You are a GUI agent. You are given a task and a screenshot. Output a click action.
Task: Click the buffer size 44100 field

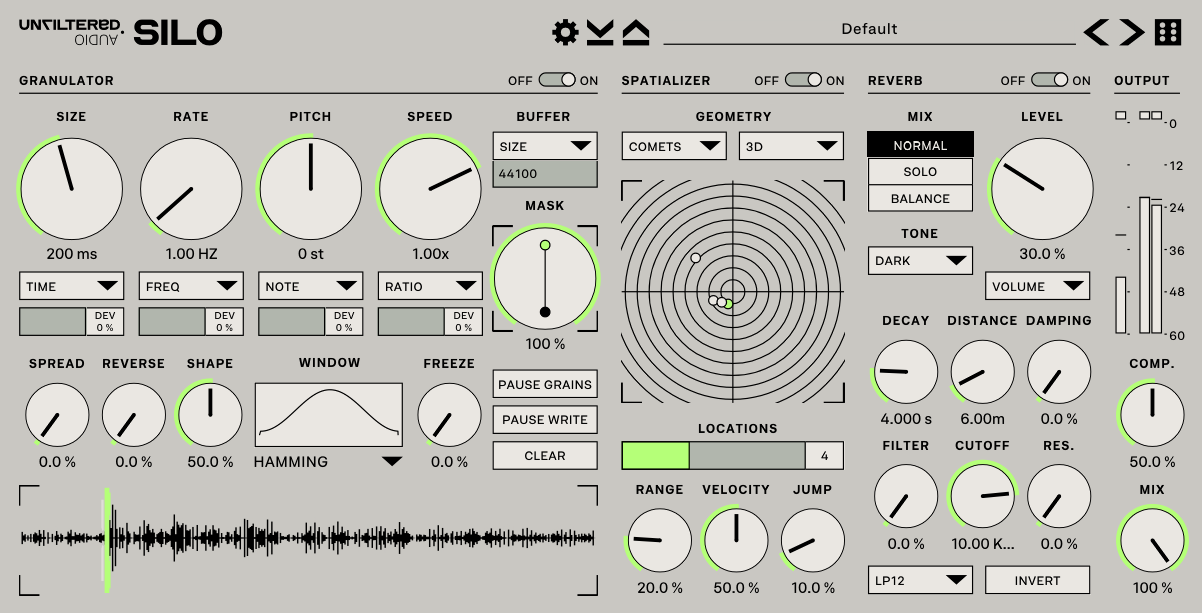tap(545, 174)
